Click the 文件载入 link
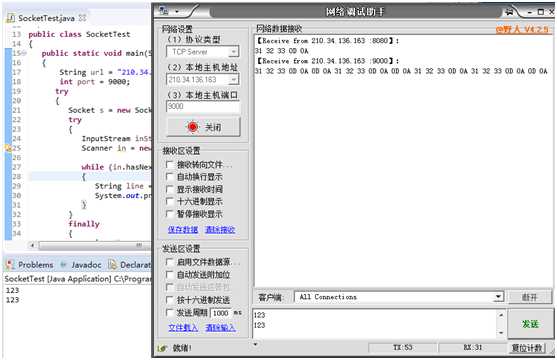Image resolution: width=557 pixels, height=360 pixels. pyautogui.click(x=183, y=327)
